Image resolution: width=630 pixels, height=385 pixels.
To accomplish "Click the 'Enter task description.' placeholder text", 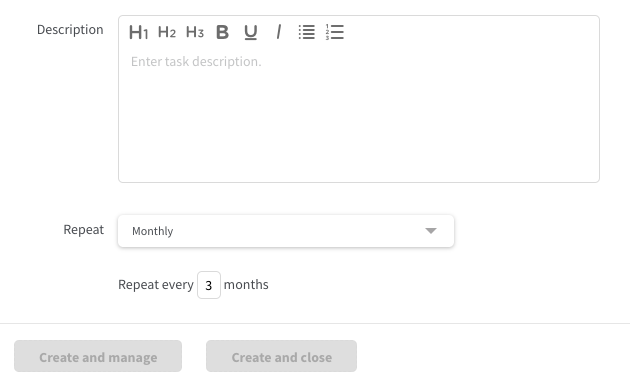I will (196, 61).
